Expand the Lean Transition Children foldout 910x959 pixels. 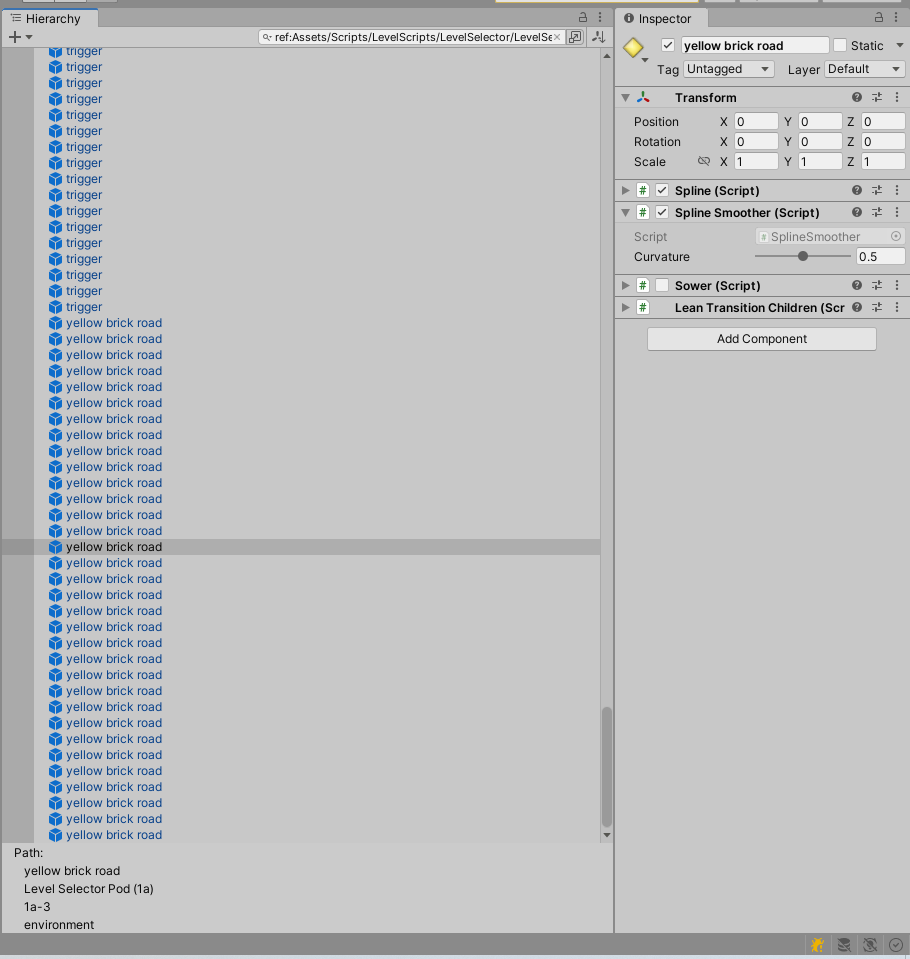pyautogui.click(x=626, y=307)
